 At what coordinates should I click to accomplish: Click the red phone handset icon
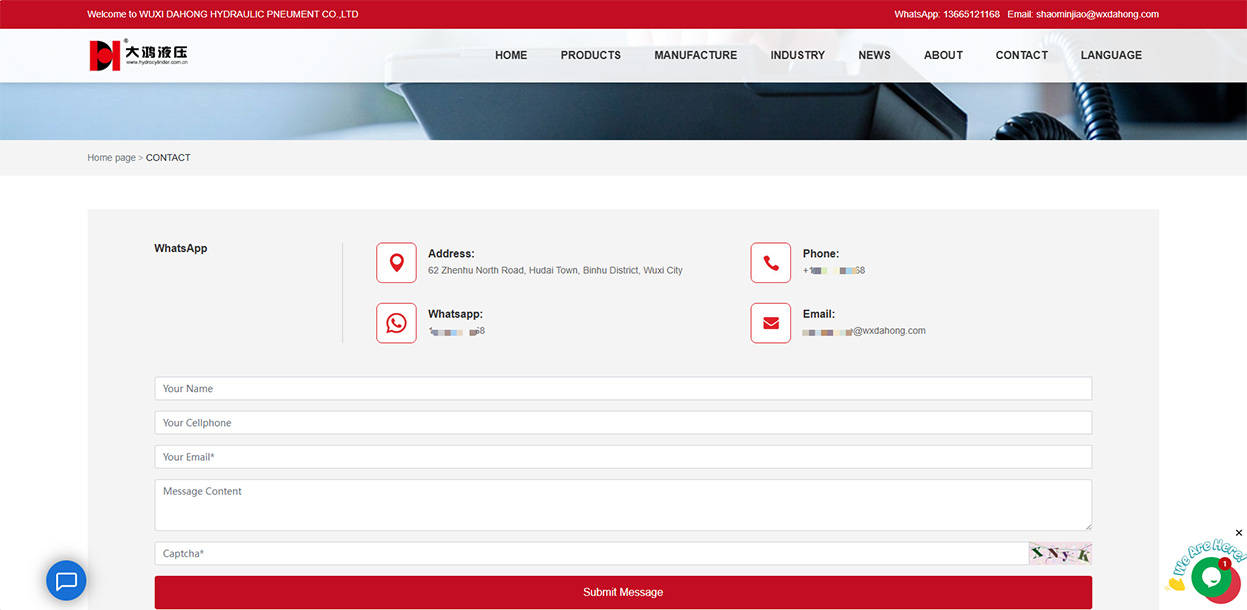[770, 263]
